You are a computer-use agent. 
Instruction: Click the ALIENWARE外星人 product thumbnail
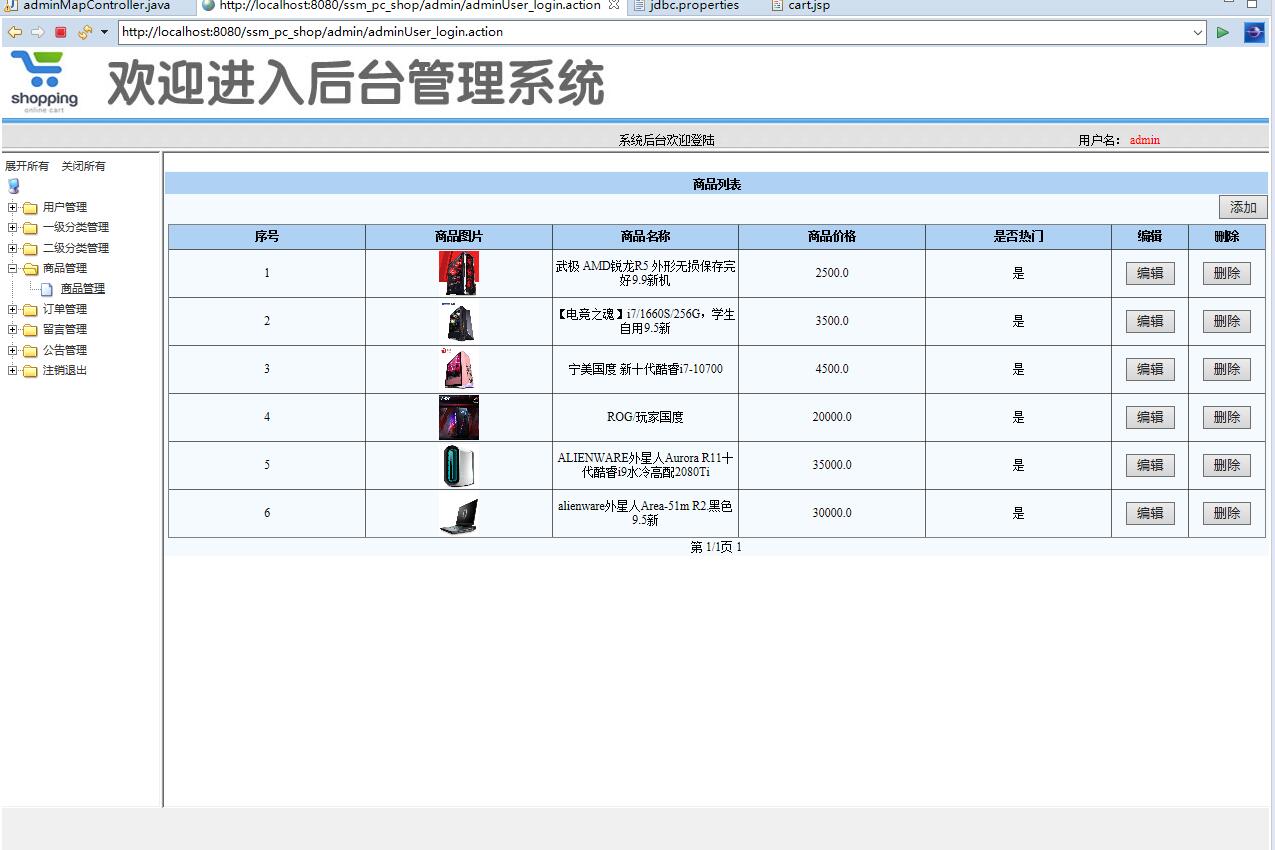point(458,464)
